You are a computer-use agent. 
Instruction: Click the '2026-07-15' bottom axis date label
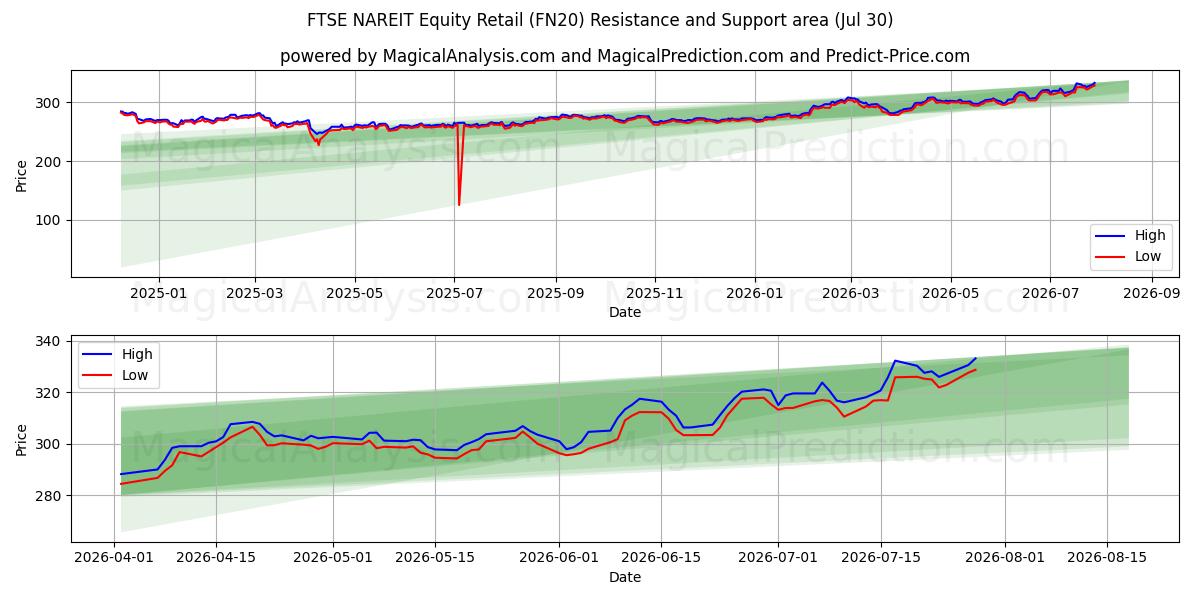(x=882, y=558)
